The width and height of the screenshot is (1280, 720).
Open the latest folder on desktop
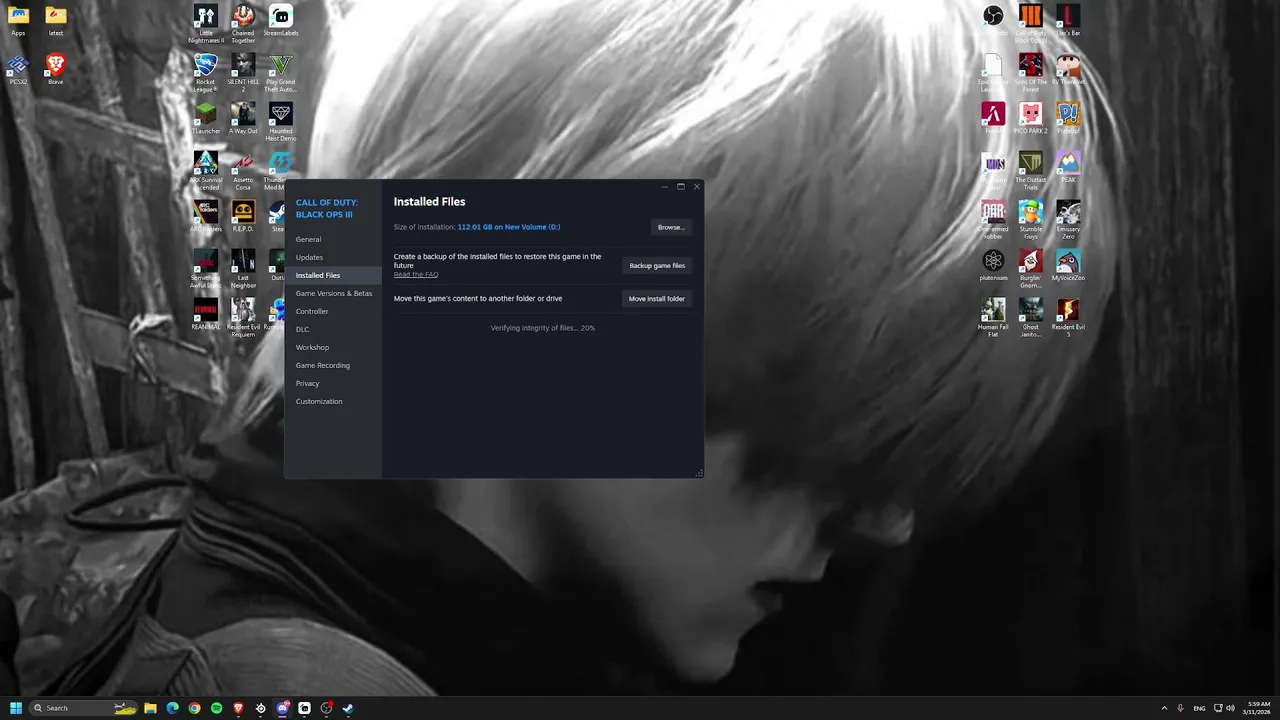[x=56, y=21]
